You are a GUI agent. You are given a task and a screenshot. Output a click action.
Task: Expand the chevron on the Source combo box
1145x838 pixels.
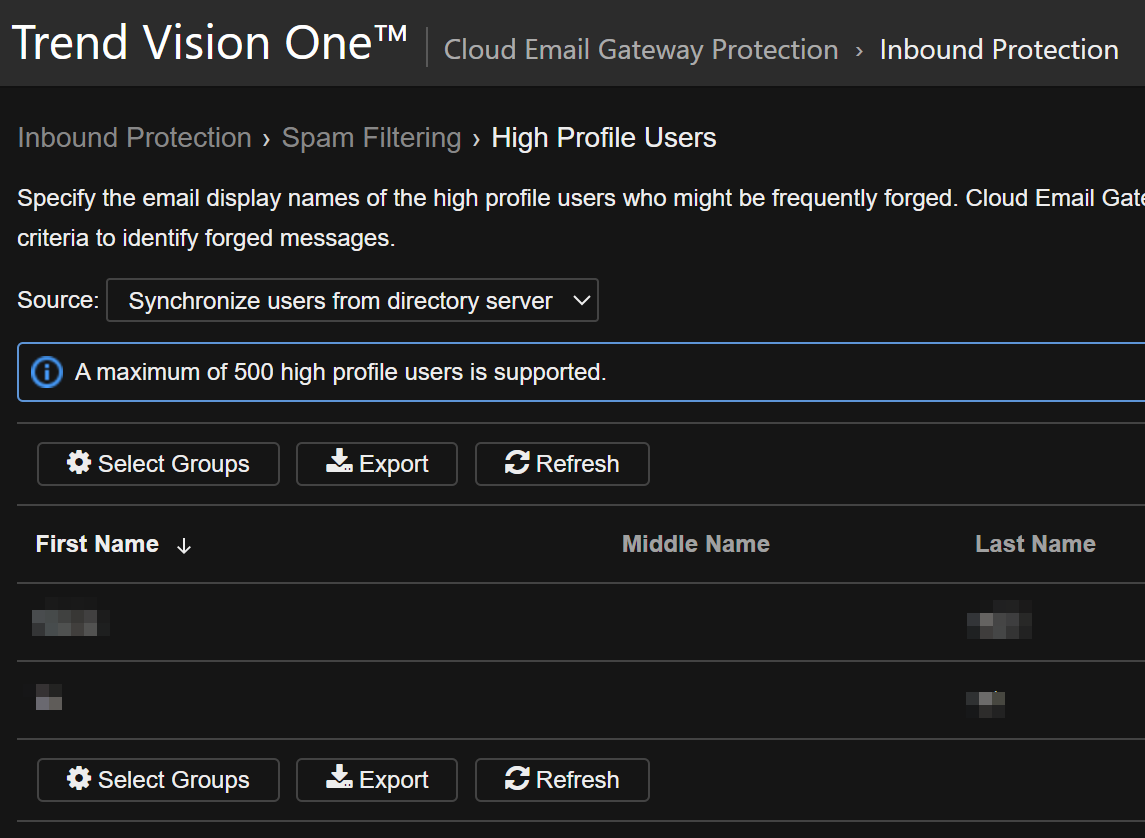pos(581,301)
